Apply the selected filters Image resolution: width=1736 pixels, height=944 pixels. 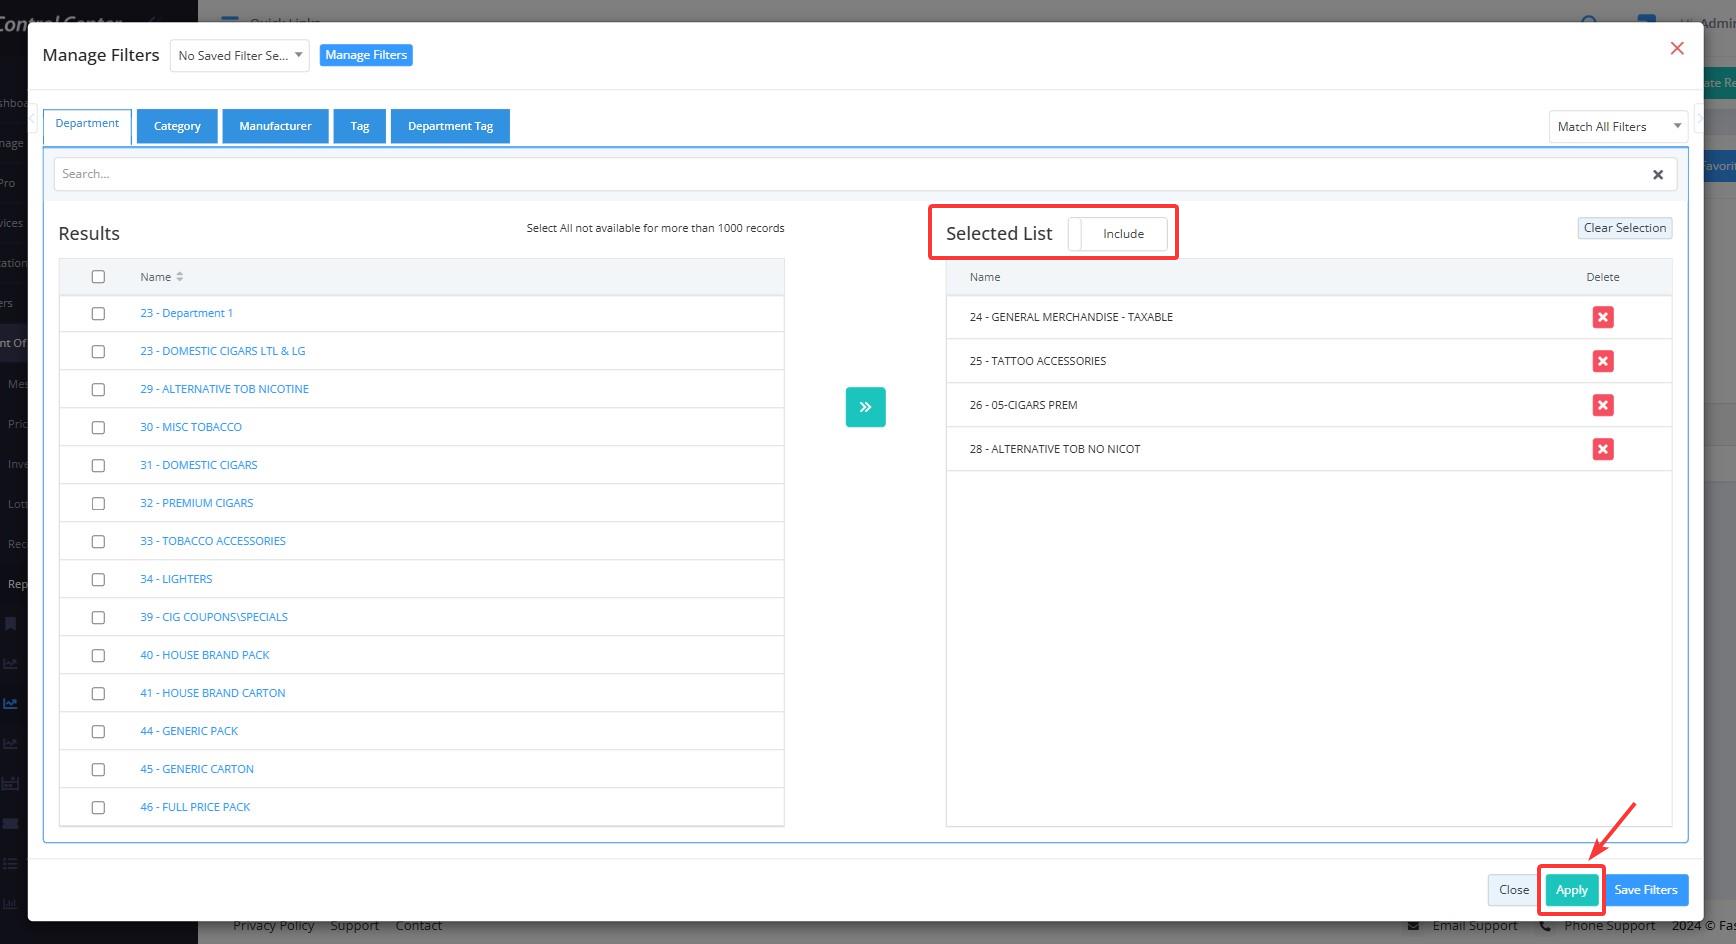pos(1571,890)
